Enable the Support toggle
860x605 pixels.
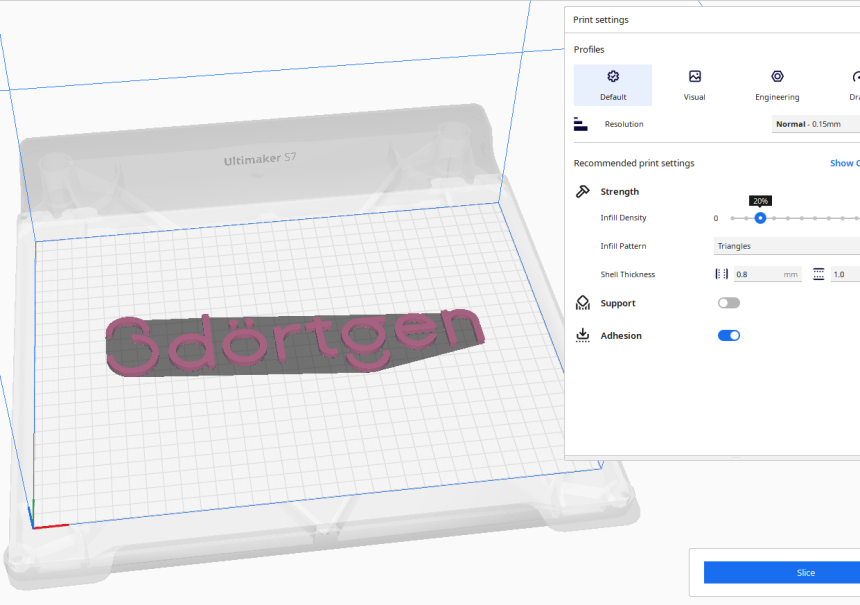point(729,303)
